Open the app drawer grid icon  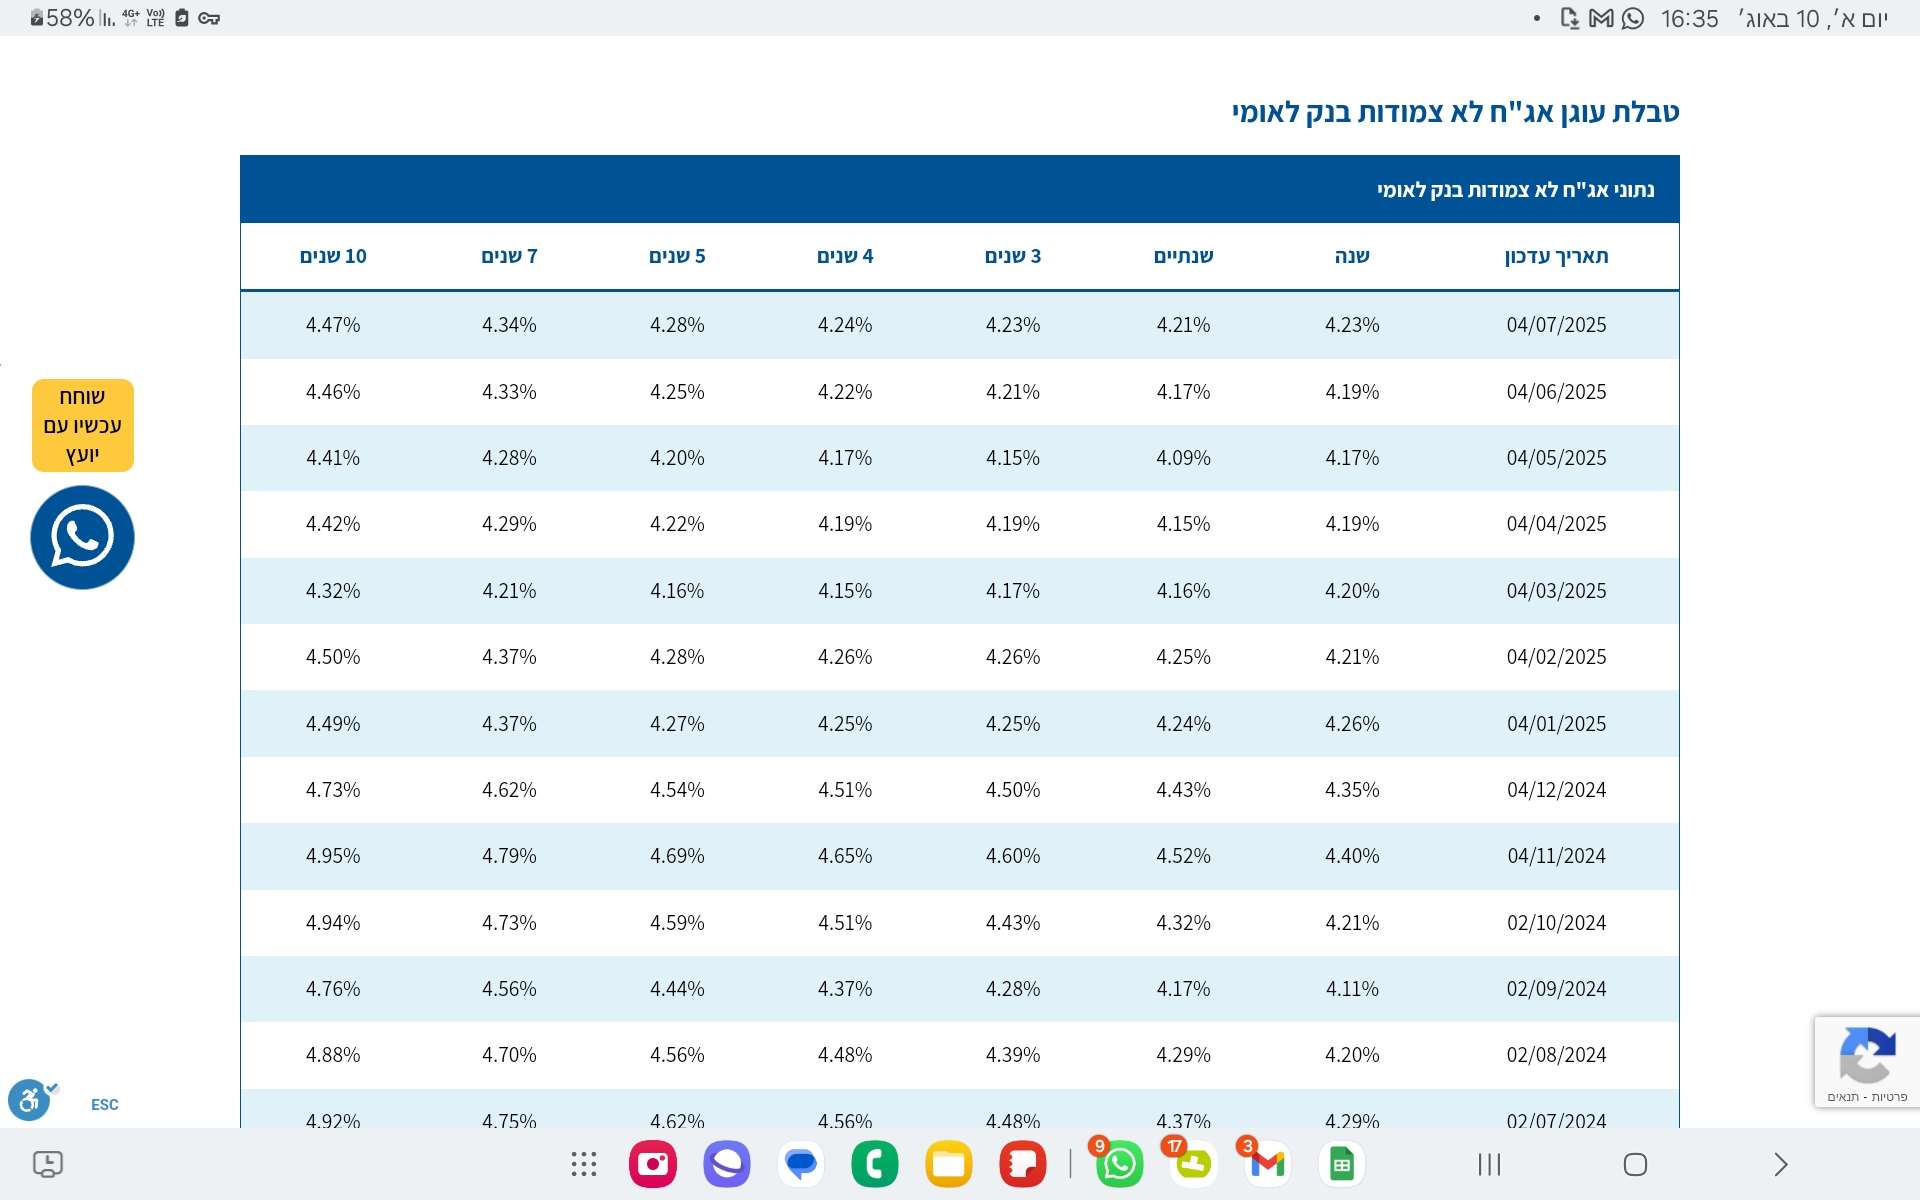(583, 1164)
